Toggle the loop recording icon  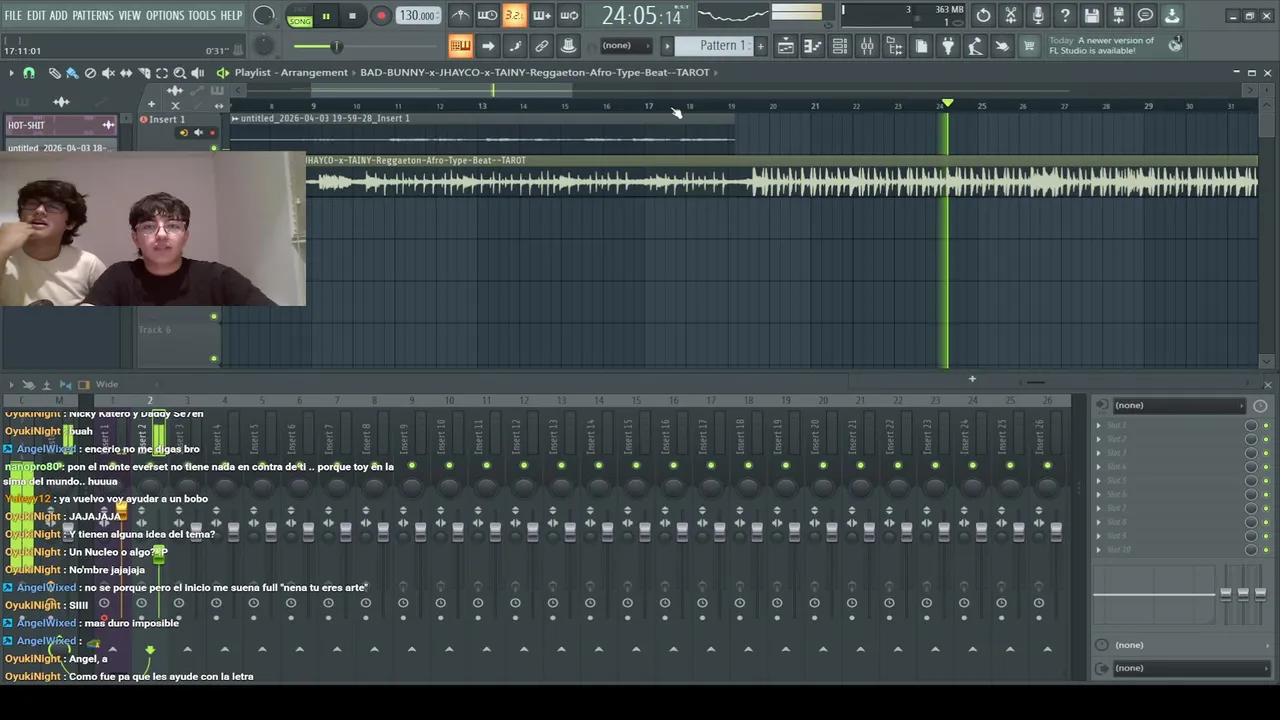click(x=568, y=15)
